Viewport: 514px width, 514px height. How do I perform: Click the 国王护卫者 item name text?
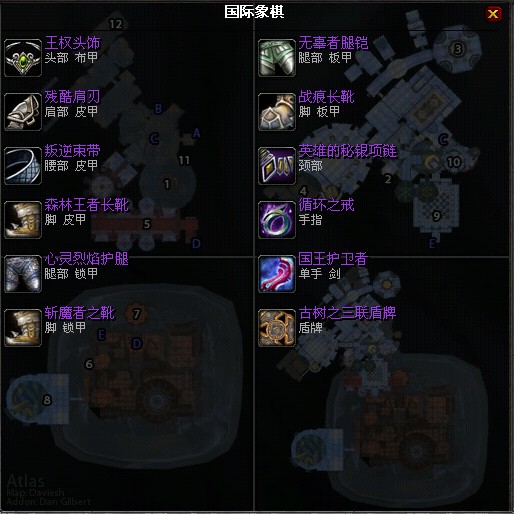pyautogui.click(x=333, y=259)
